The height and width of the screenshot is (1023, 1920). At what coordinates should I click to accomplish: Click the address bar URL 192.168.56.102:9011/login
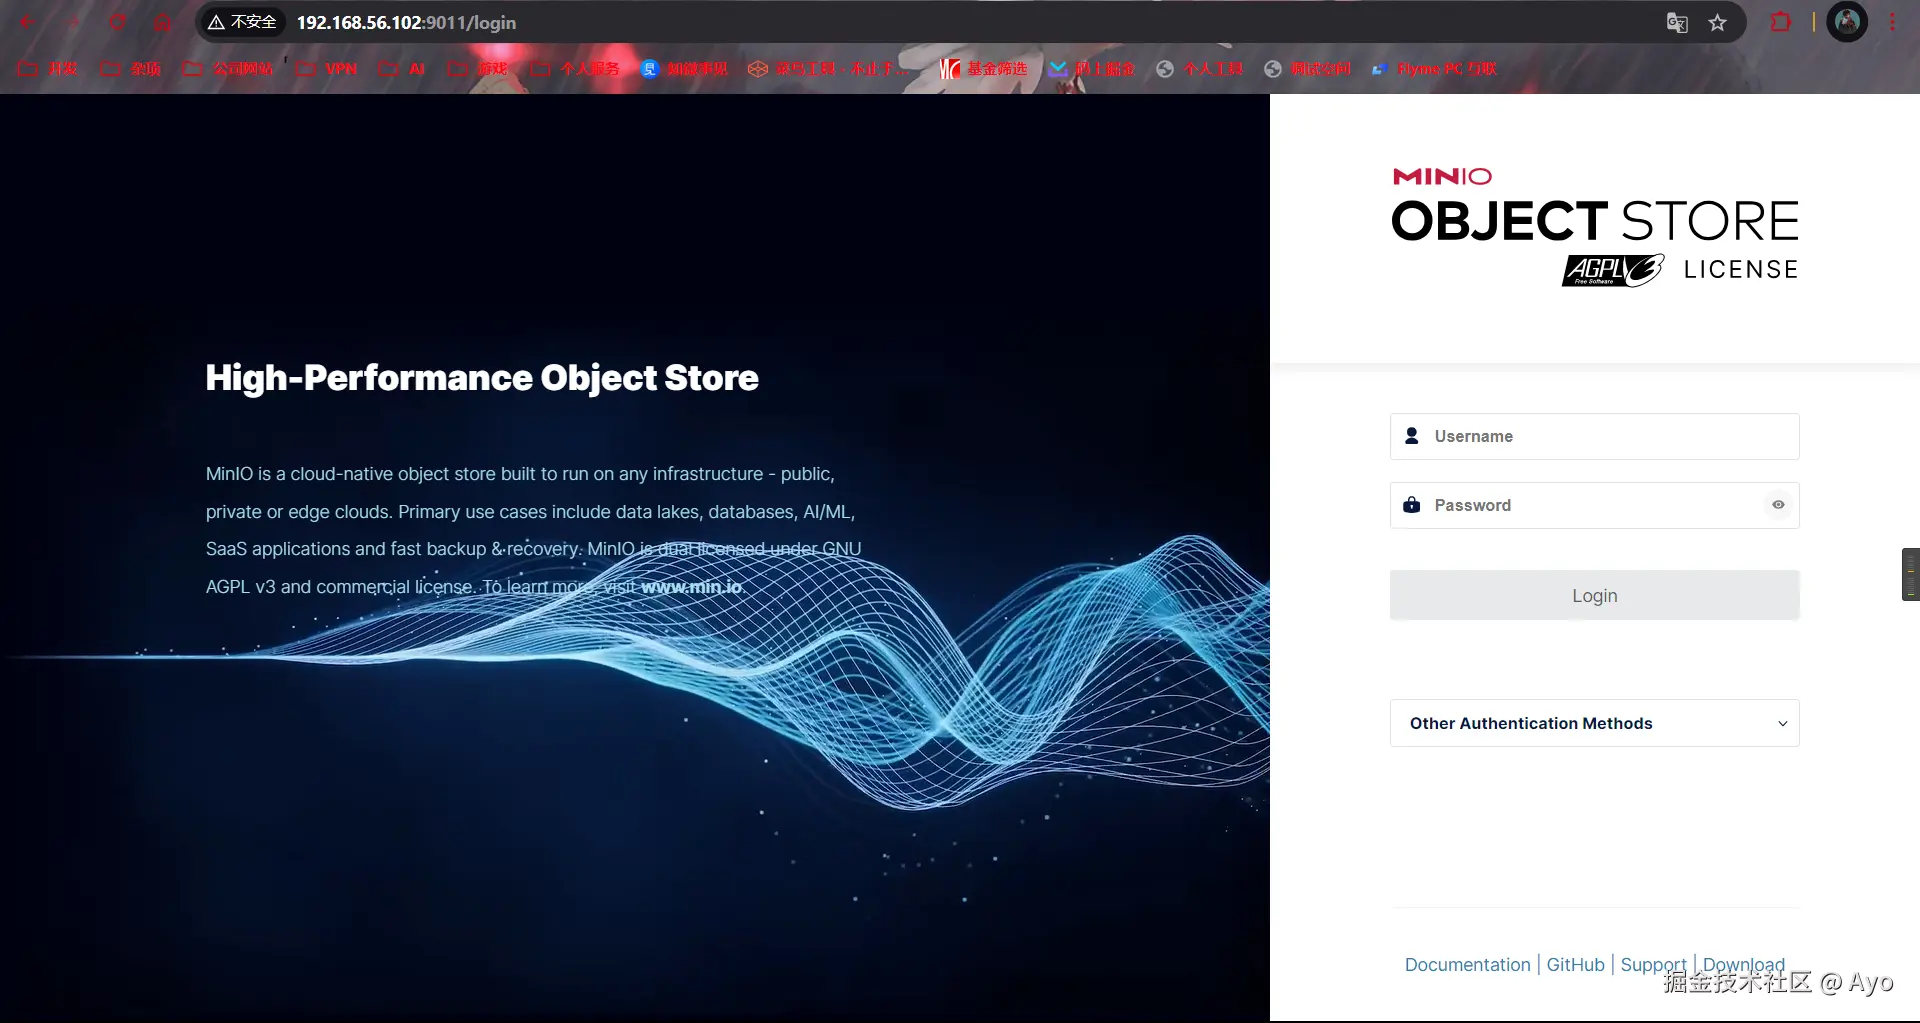(406, 23)
